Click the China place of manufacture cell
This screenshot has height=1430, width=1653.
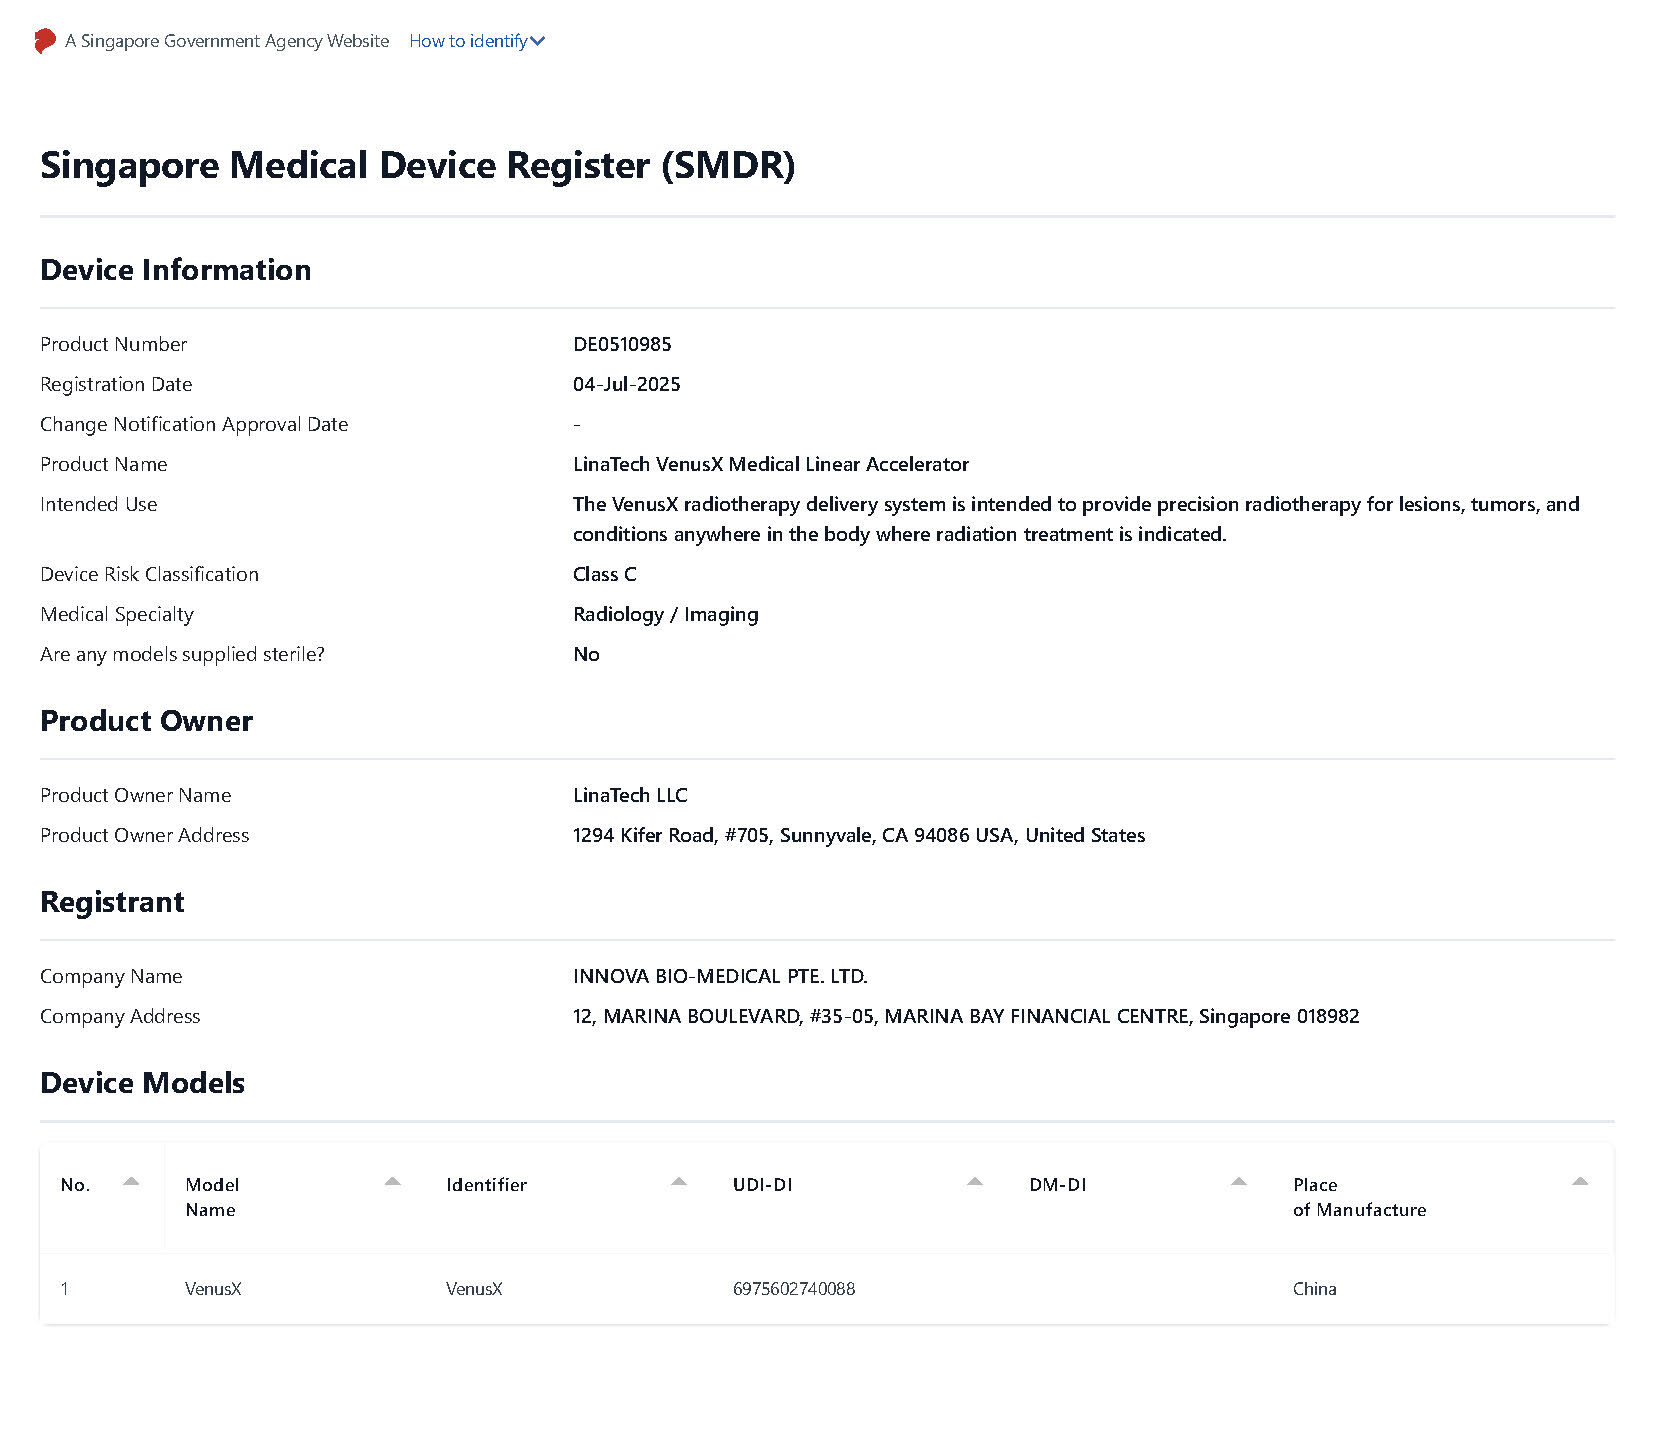coord(1315,1289)
